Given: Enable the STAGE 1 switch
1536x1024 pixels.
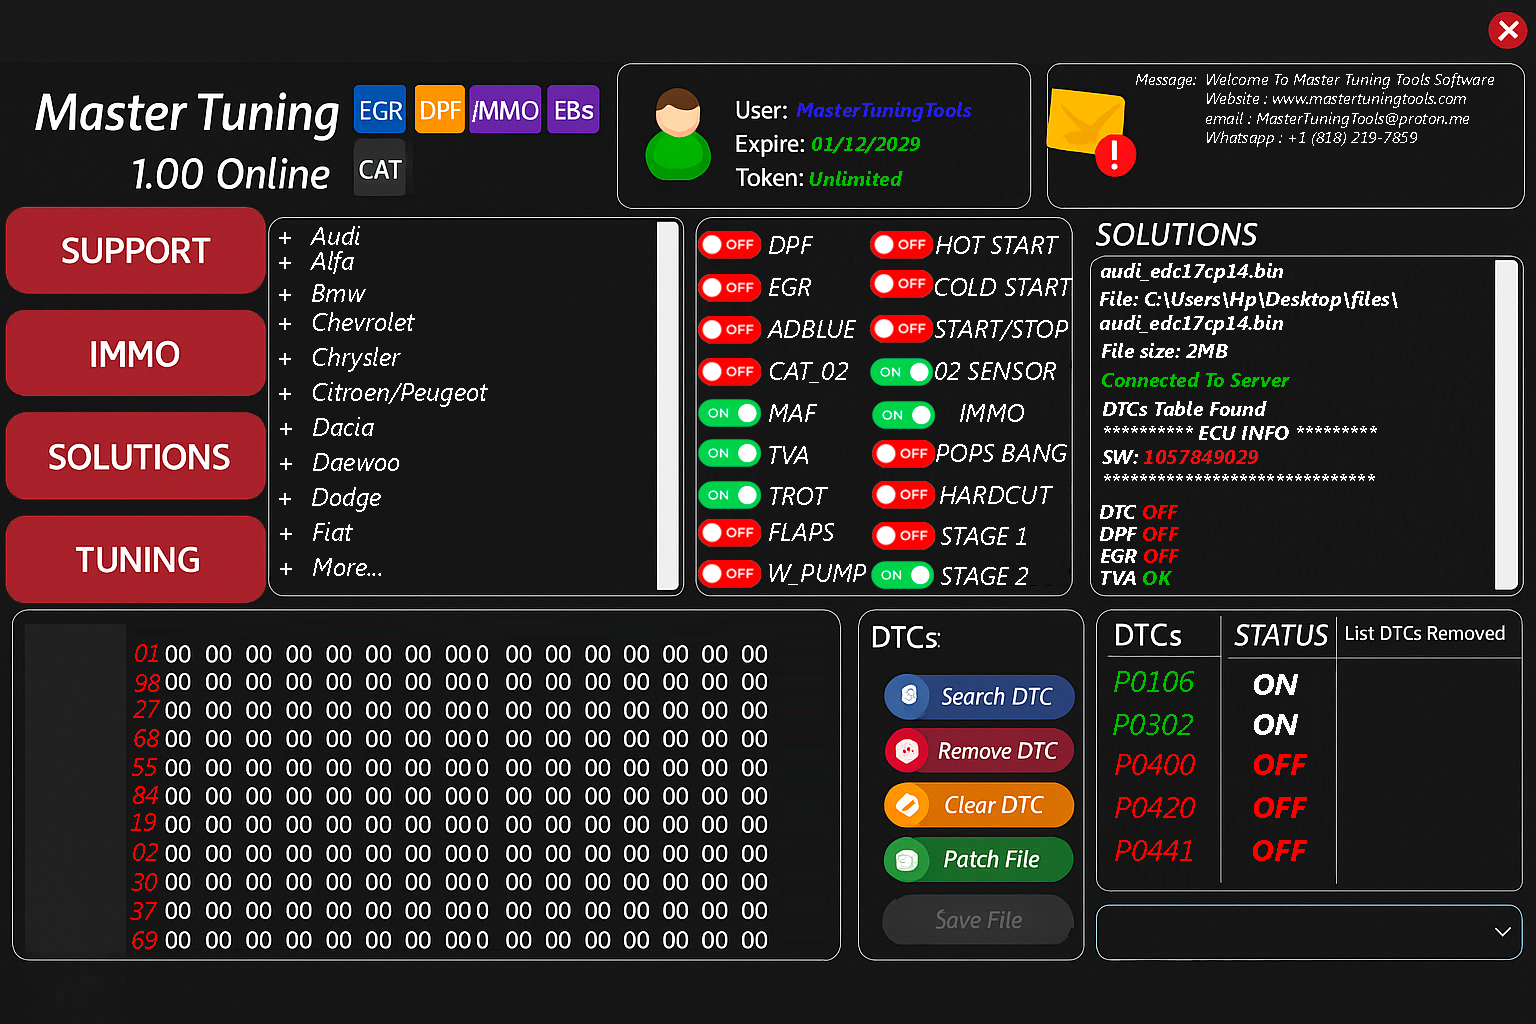Looking at the screenshot, I should click(x=904, y=535).
